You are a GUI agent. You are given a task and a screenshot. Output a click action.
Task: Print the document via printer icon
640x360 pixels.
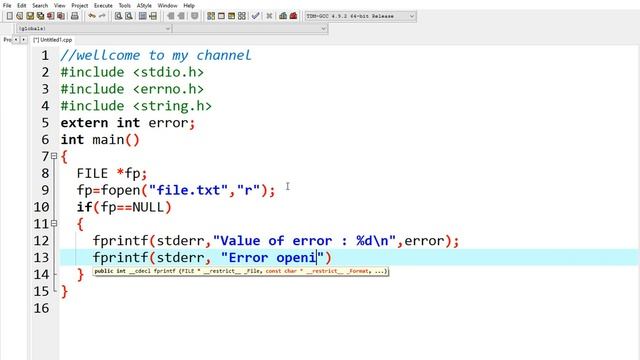(75, 16)
